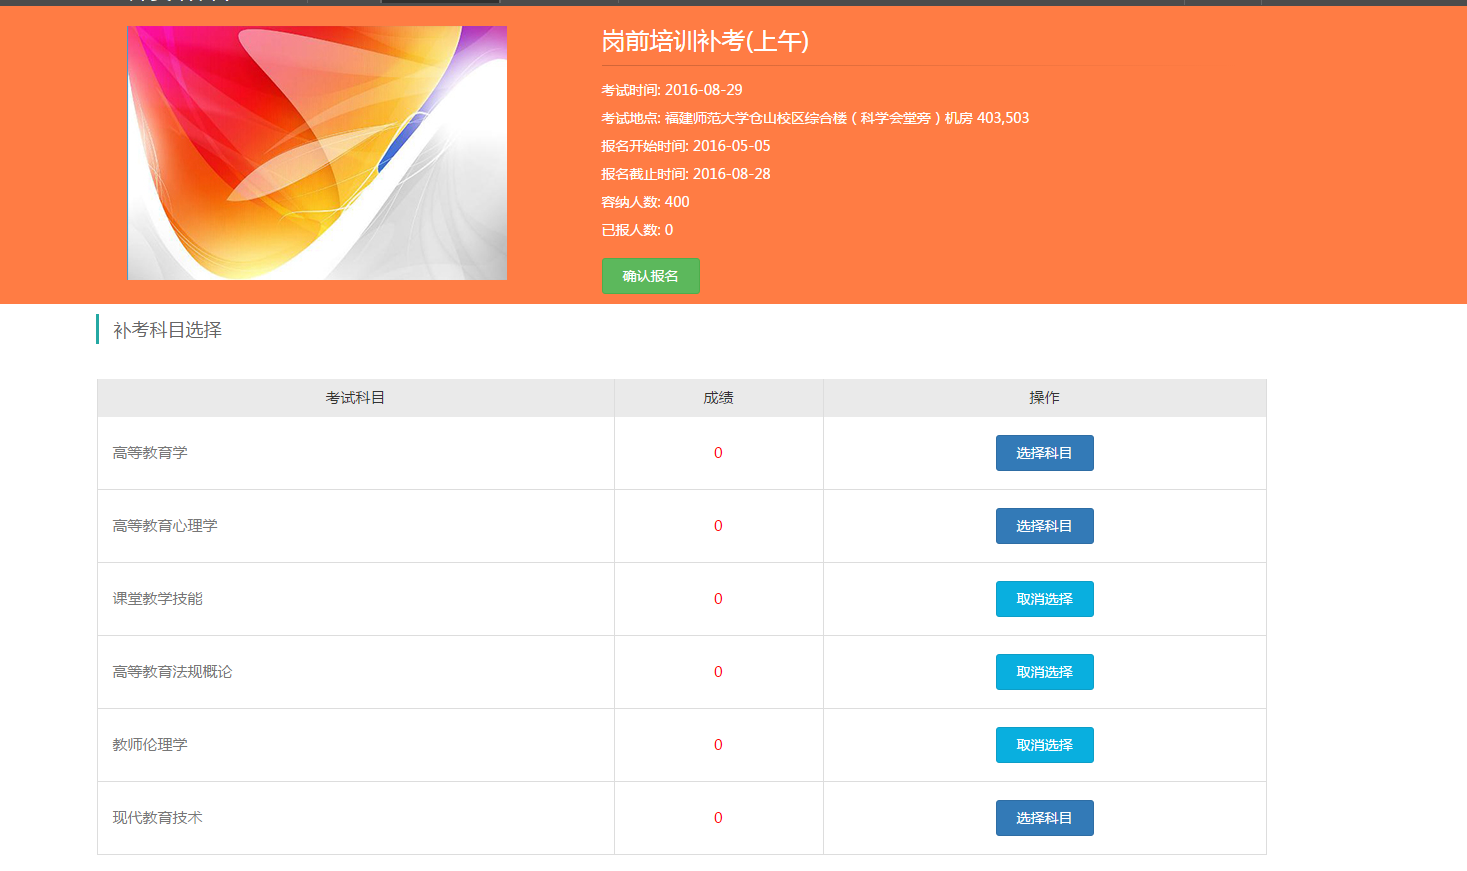Click the 成绩 column header

pyautogui.click(x=718, y=398)
